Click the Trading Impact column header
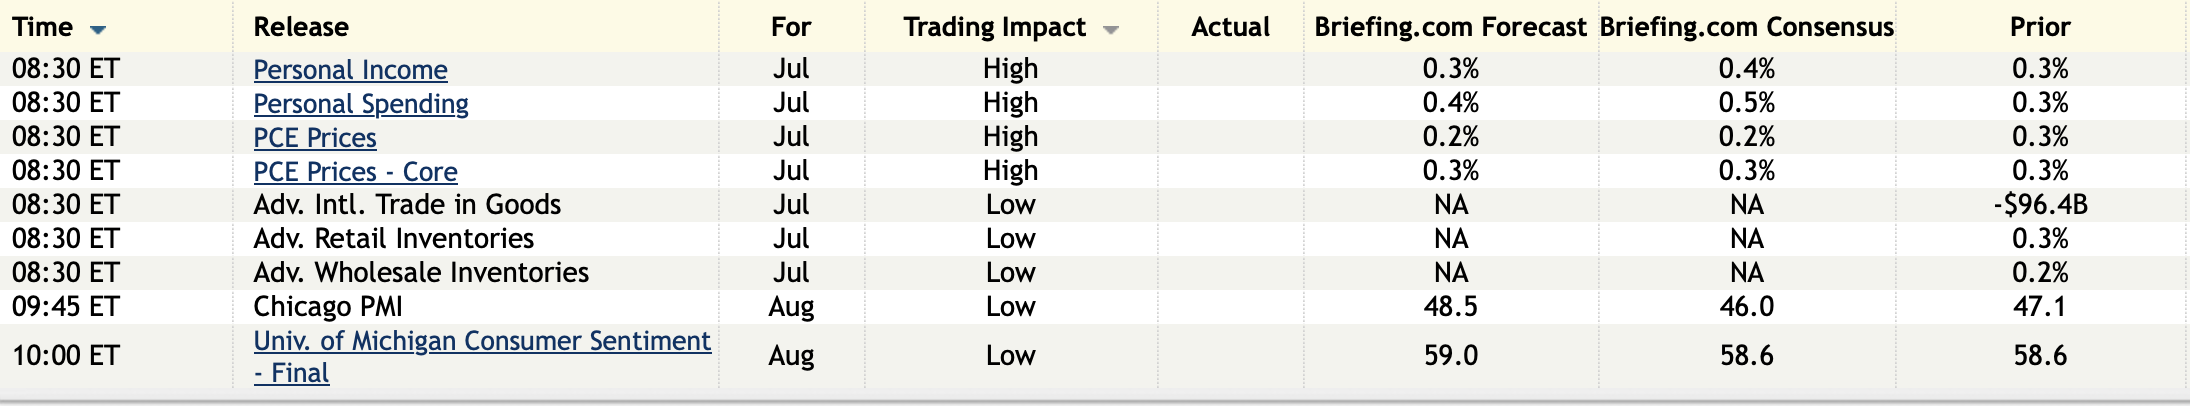This screenshot has height=406, width=2190. point(994,27)
